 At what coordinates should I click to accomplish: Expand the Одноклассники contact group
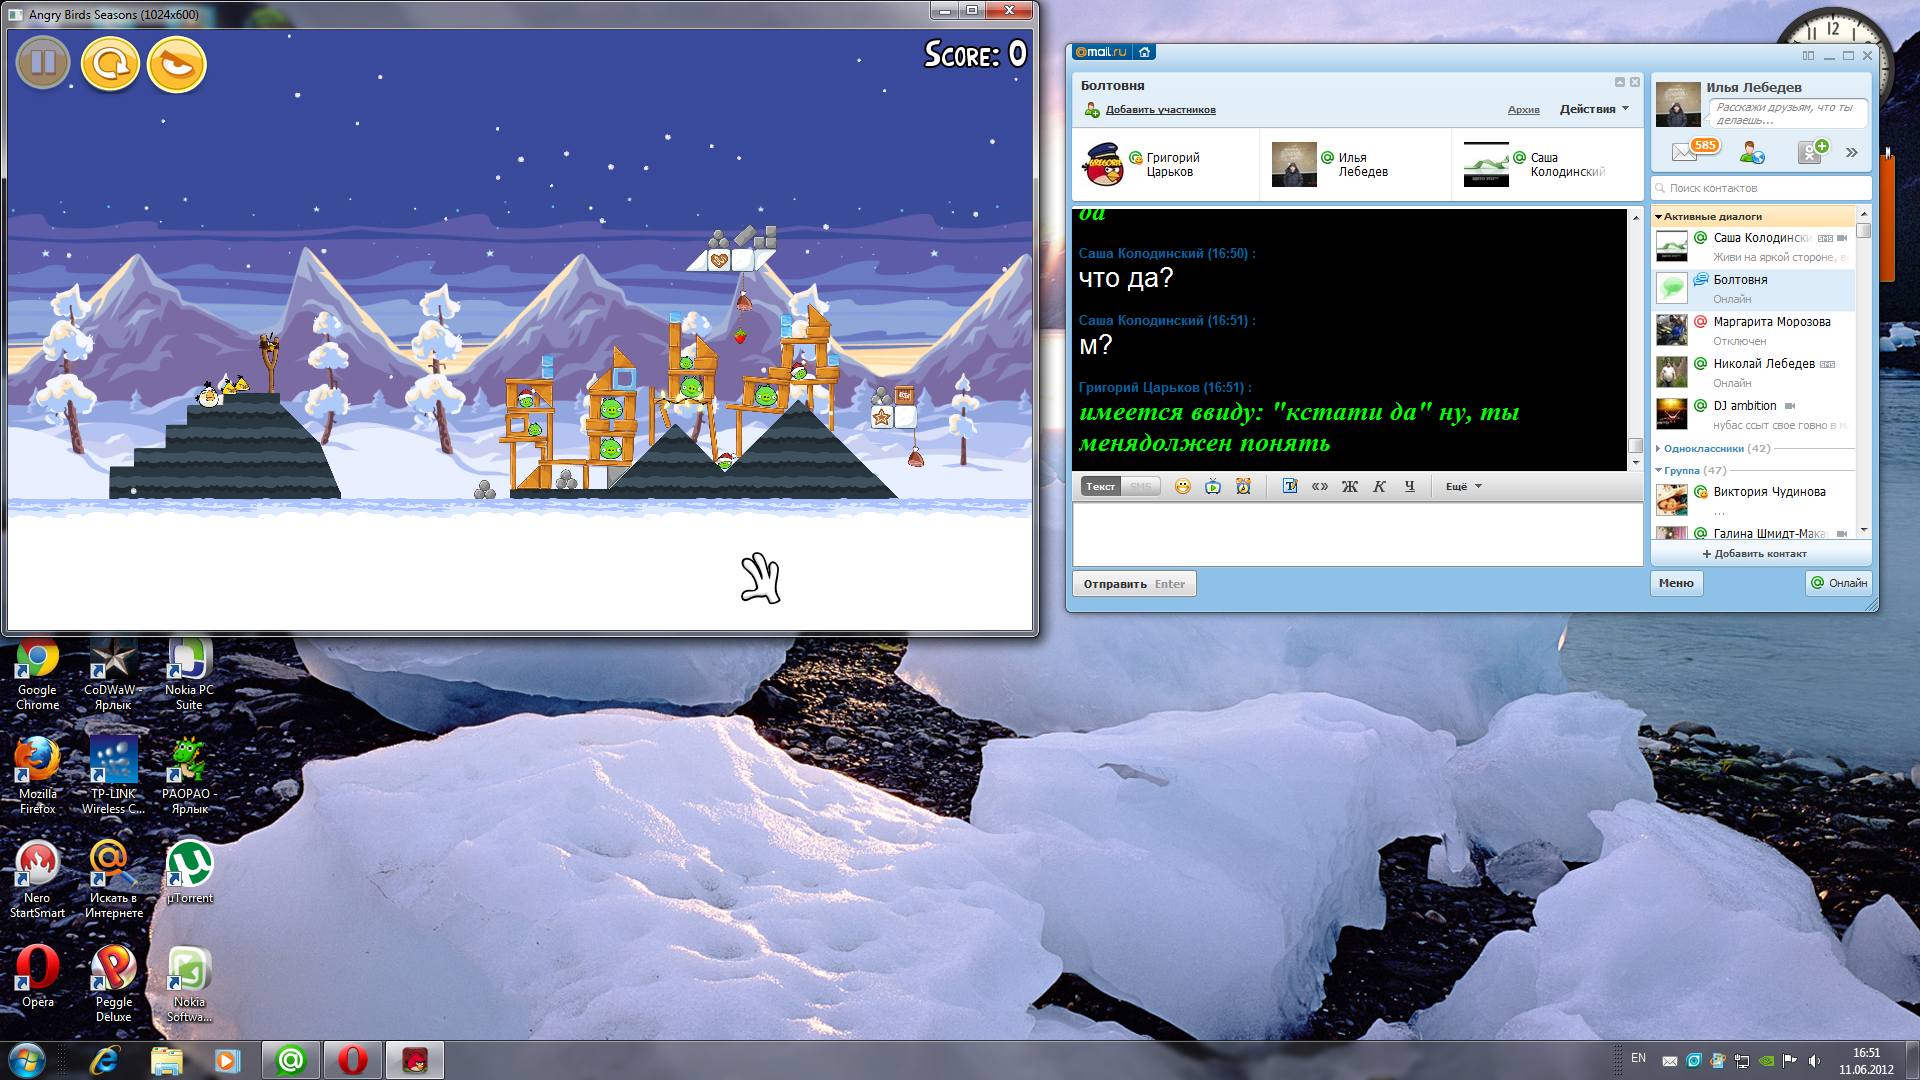(x=1703, y=448)
